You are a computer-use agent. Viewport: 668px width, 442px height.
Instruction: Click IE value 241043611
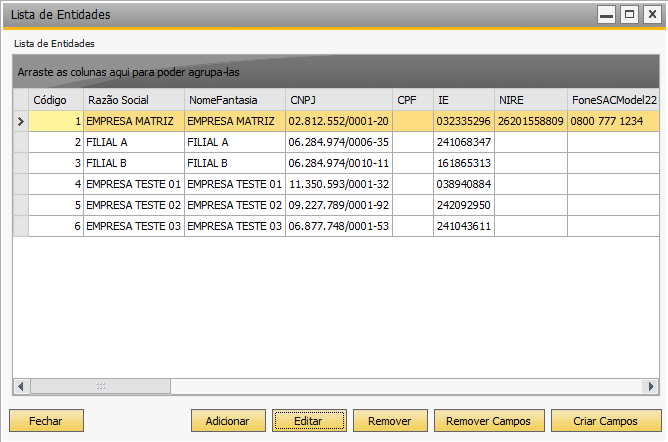(464, 226)
